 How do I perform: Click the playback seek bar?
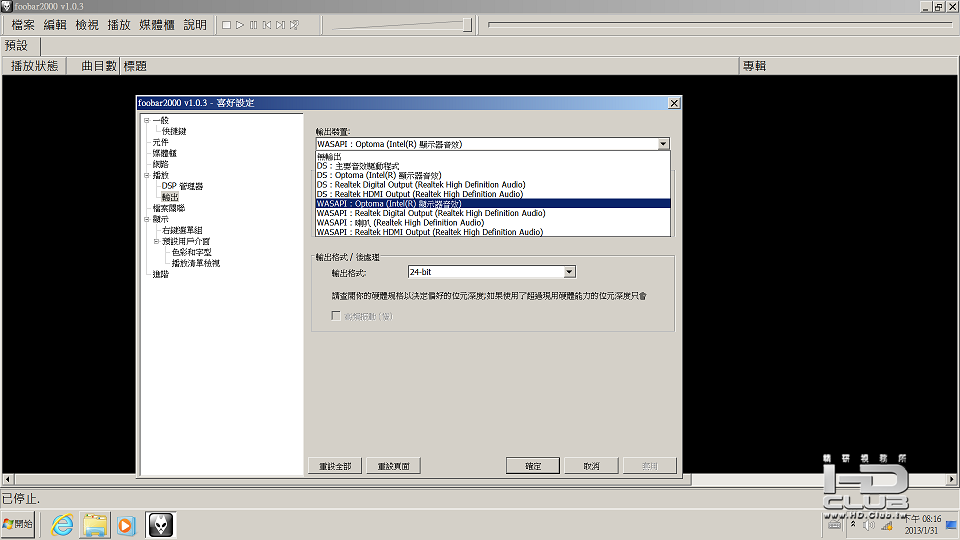tap(720, 25)
